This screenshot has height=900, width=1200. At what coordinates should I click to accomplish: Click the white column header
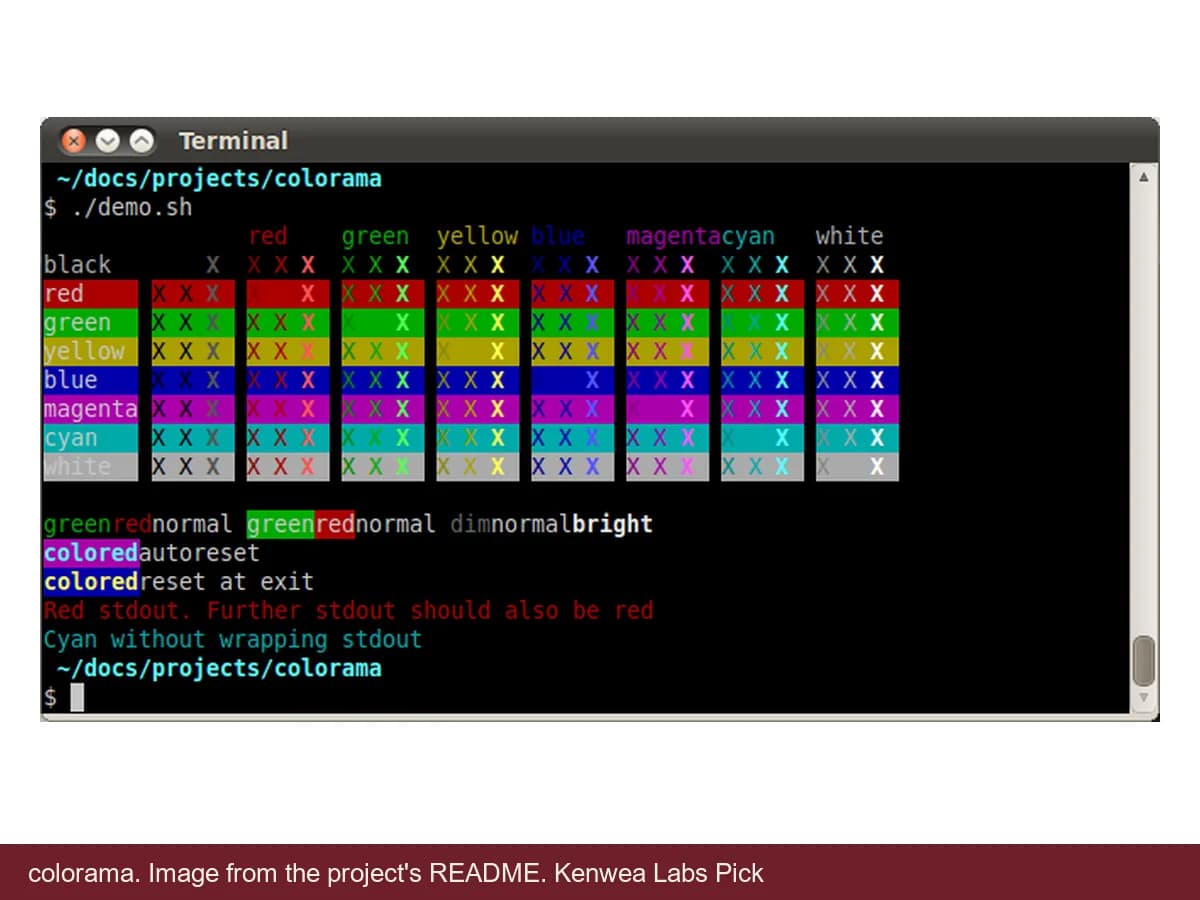click(x=849, y=236)
